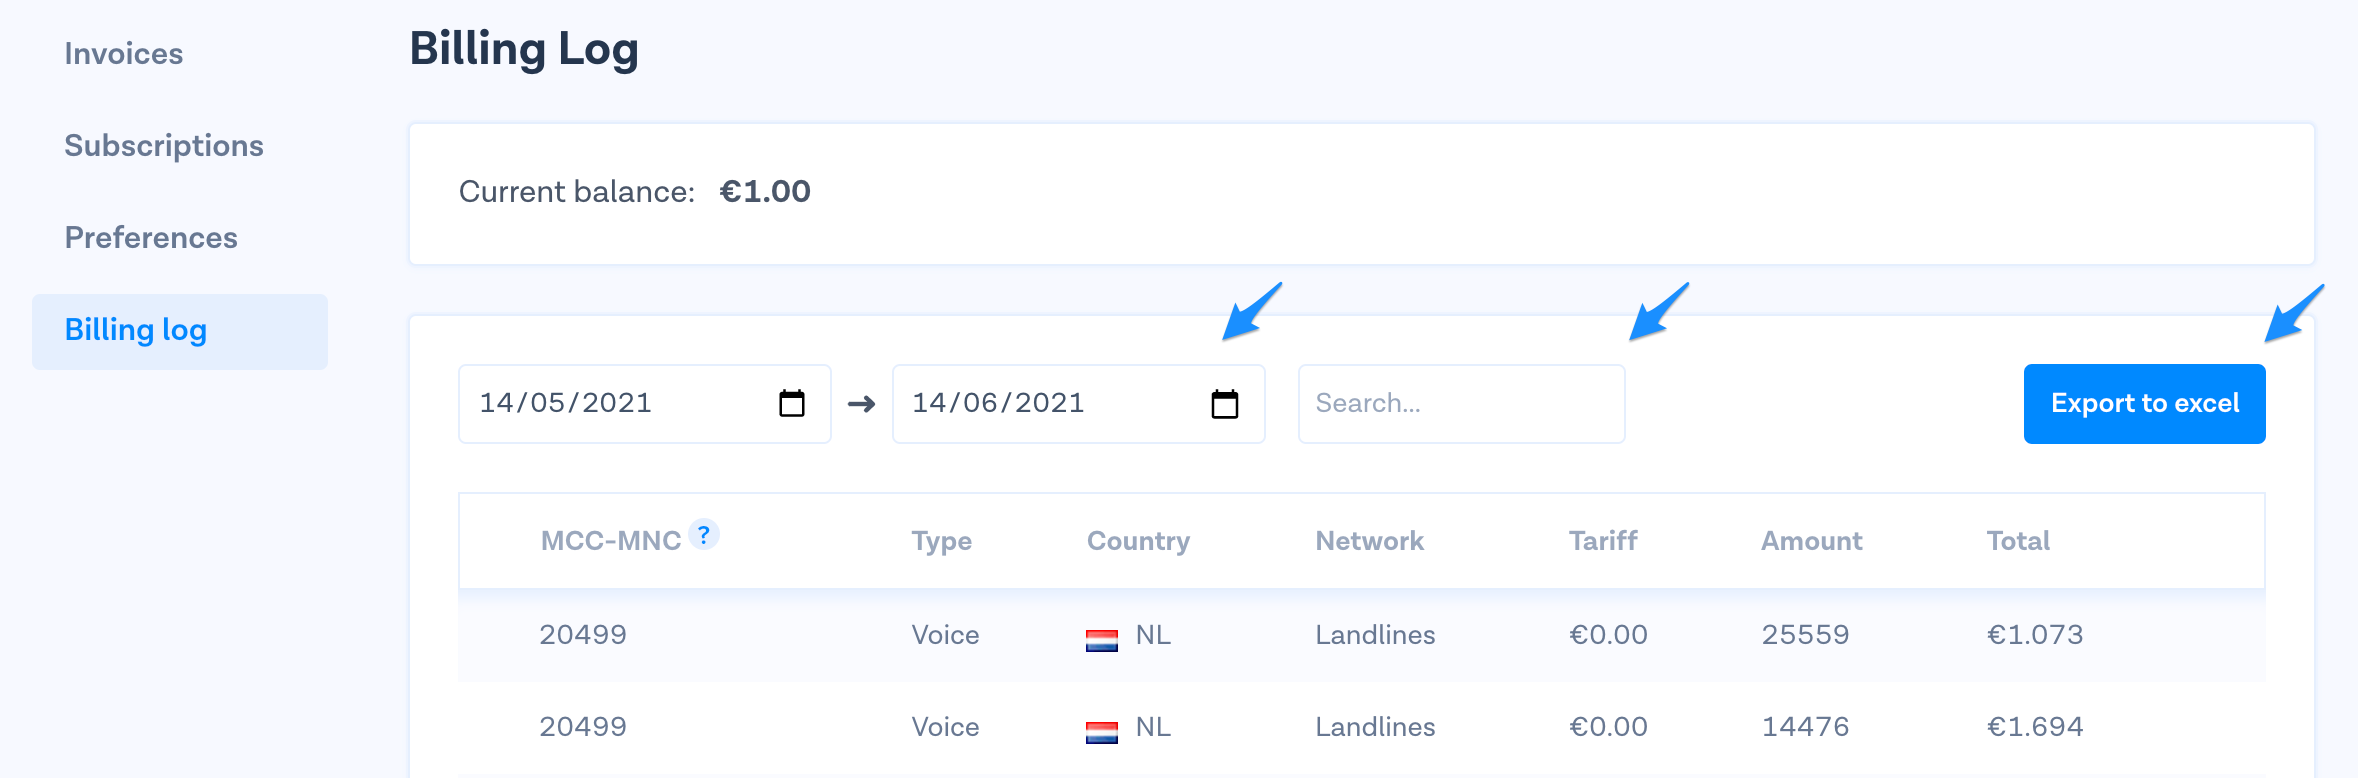Click the Type column header
Viewport: 2358px width, 778px height.
click(x=941, y=541)
